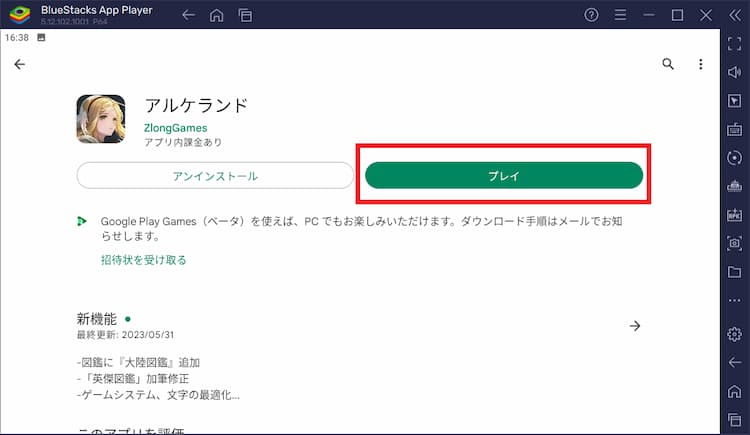Click the sidebar Android back arrow
This screenshot has width=750, height=435.
pyautogui.click(x=734, y=362)
